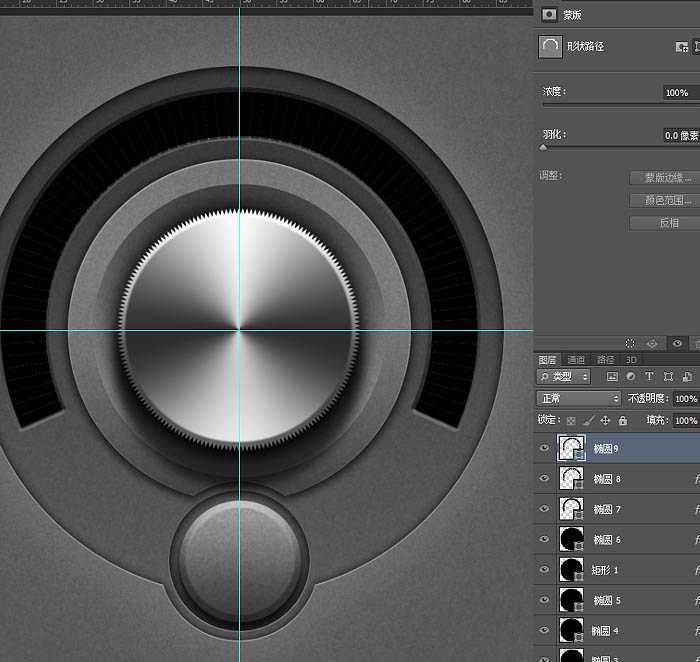
Task: Toggle visibility of 椭圆 7 layer
Action: pyautogui.click(x=545, y=509)
